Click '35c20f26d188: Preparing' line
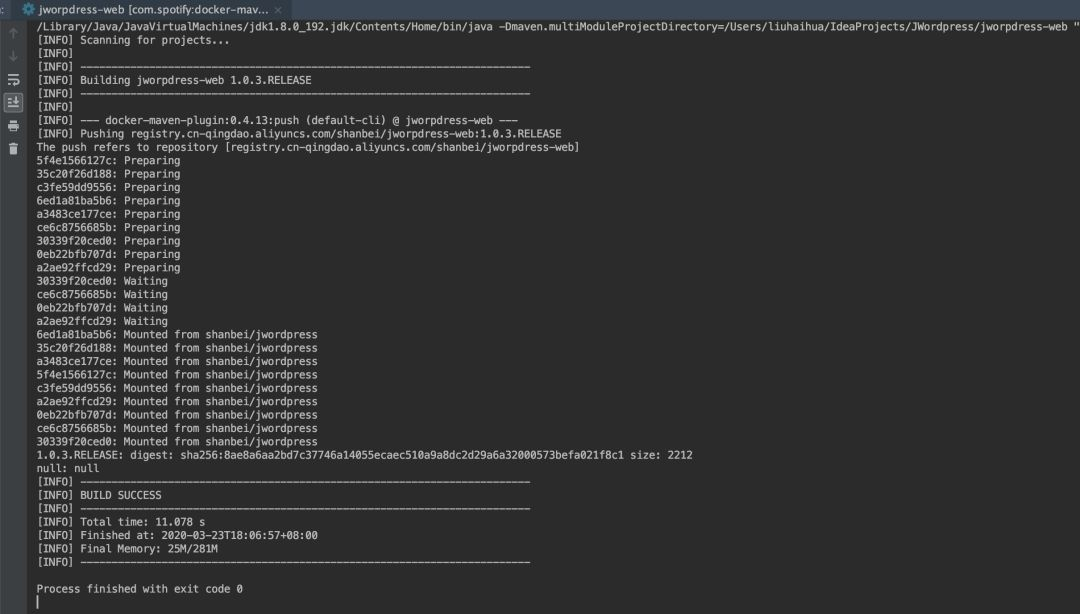The width and height of the screenshot is (1080, 614). (x=108, y=174)
